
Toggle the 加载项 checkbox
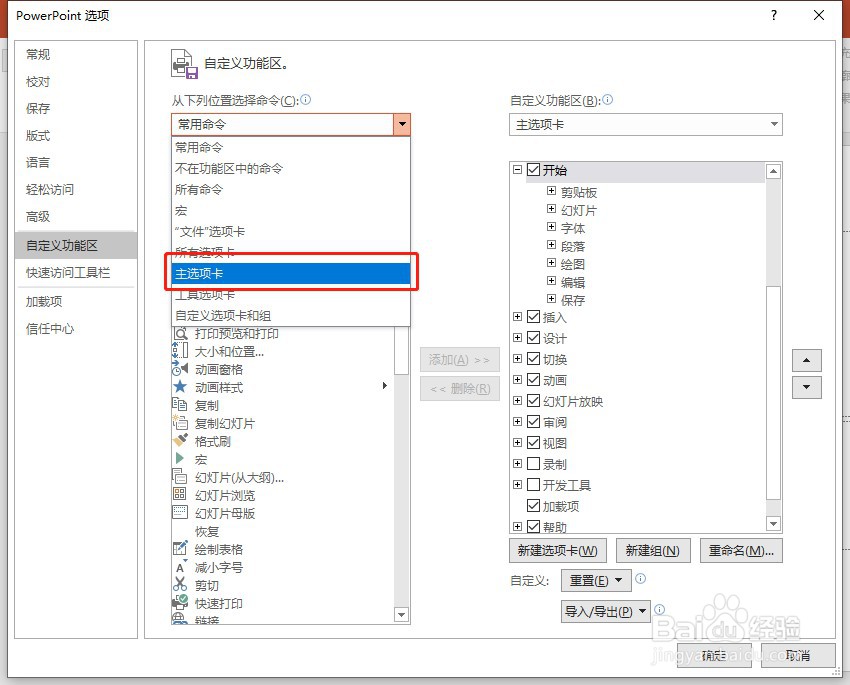(x=533, y=506)
